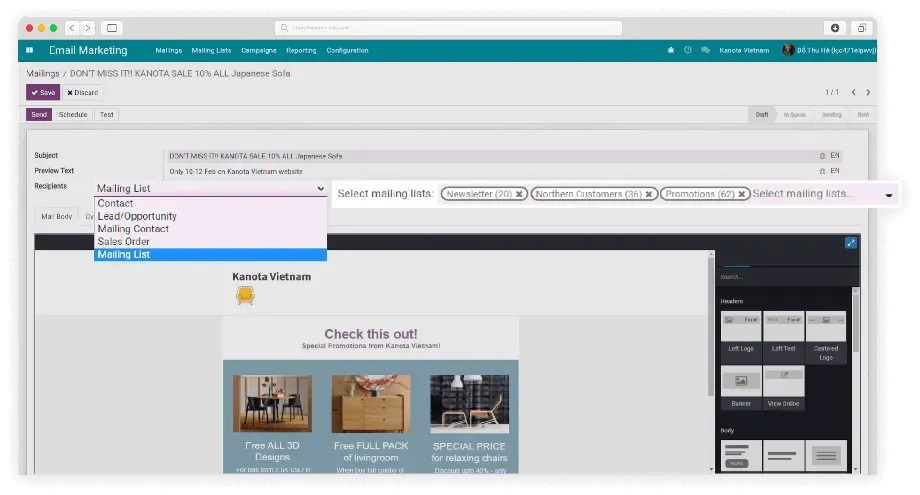
Task: Click the Sent status stage
Action: (862, 115)
